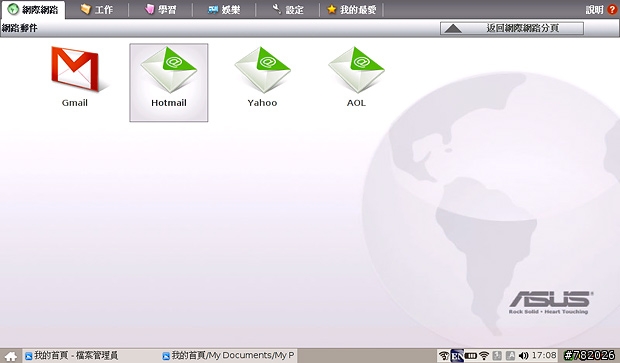Switch to 我的首頁/My Documents taskbar window
The image size is (620, 363).
point(229,355)
